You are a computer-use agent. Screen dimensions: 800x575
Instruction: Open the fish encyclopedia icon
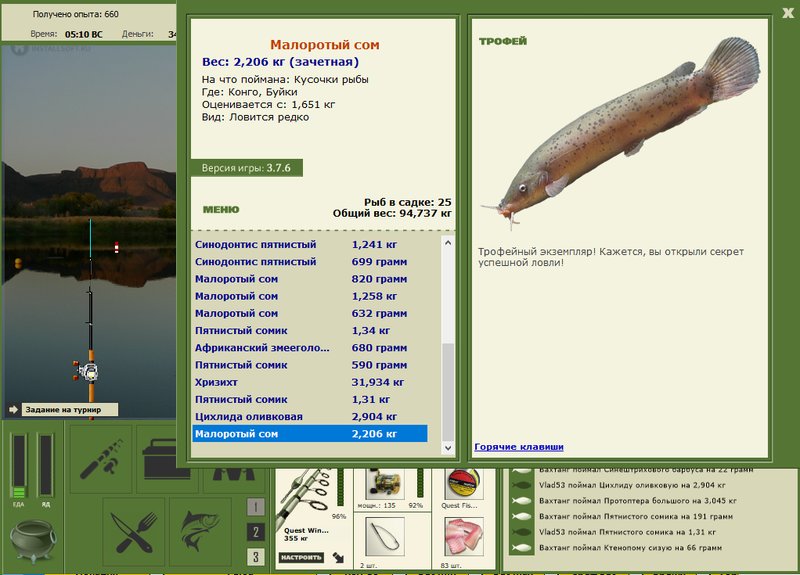(200, 533)
